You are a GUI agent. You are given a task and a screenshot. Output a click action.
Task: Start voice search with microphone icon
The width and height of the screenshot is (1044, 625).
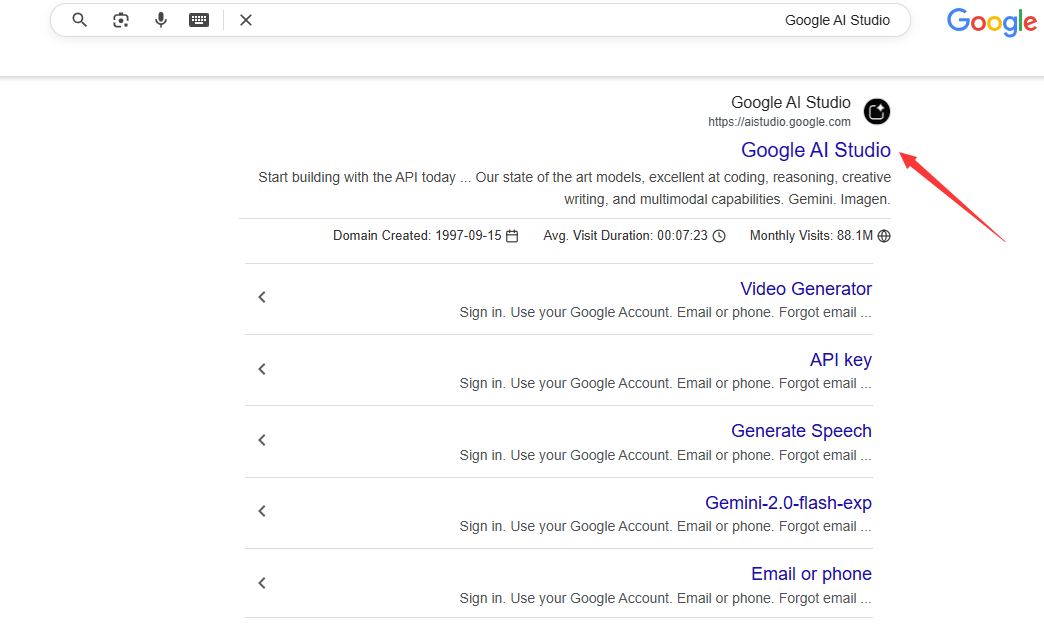pos(160,20)
